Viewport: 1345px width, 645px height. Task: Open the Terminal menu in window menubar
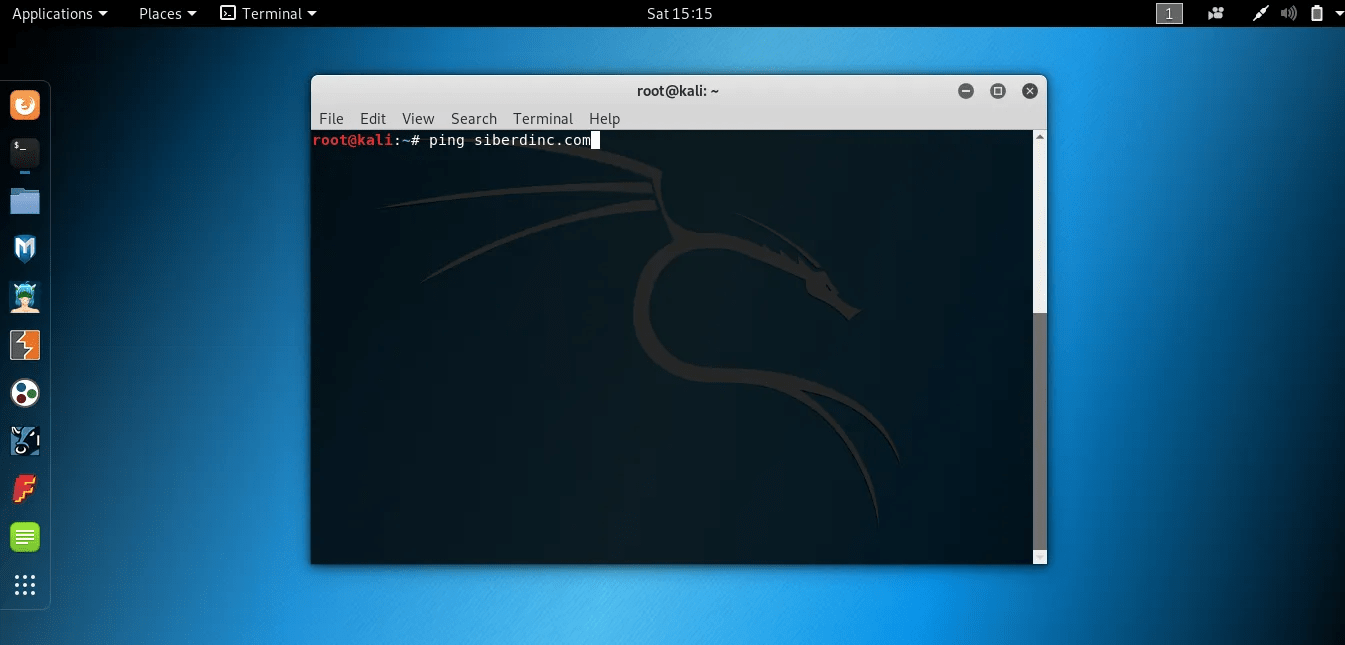point(543,118)
